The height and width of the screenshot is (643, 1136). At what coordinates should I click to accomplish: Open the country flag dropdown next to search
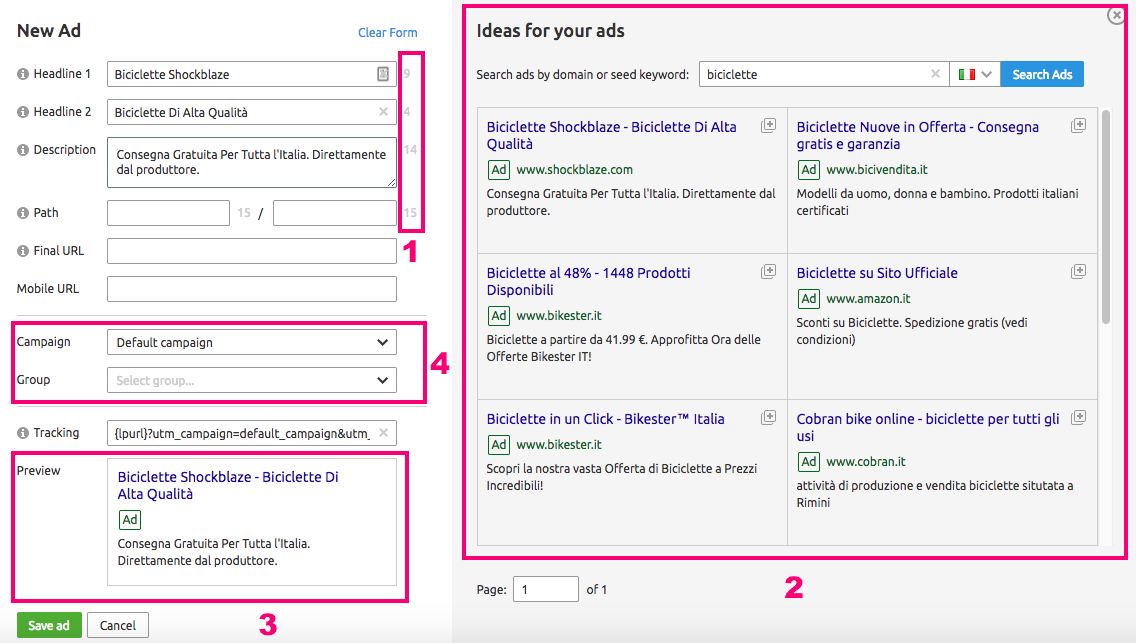click(x=974, y=74)
